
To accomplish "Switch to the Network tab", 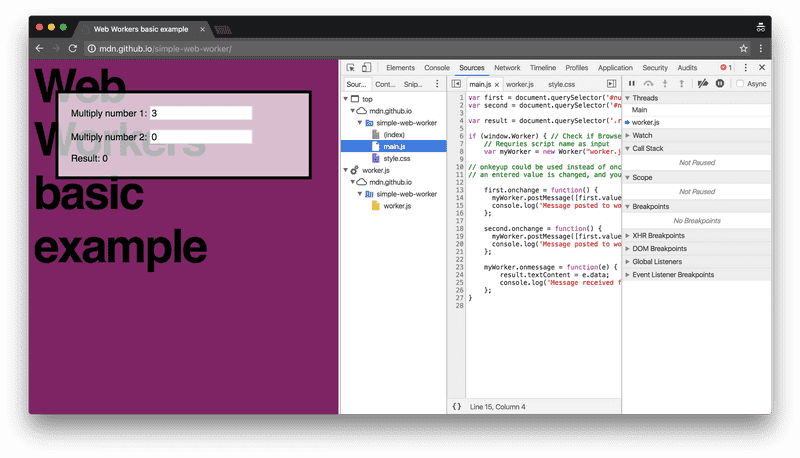I will click(x=507, y=67).
